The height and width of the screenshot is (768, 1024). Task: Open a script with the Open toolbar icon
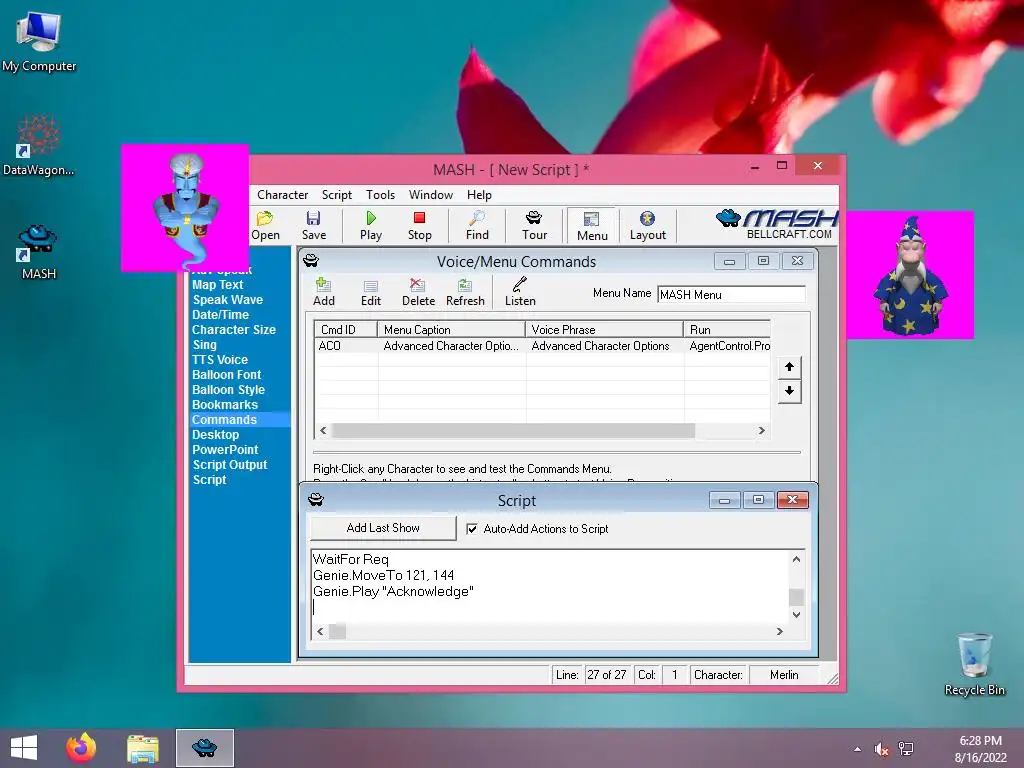pos(265,225)
